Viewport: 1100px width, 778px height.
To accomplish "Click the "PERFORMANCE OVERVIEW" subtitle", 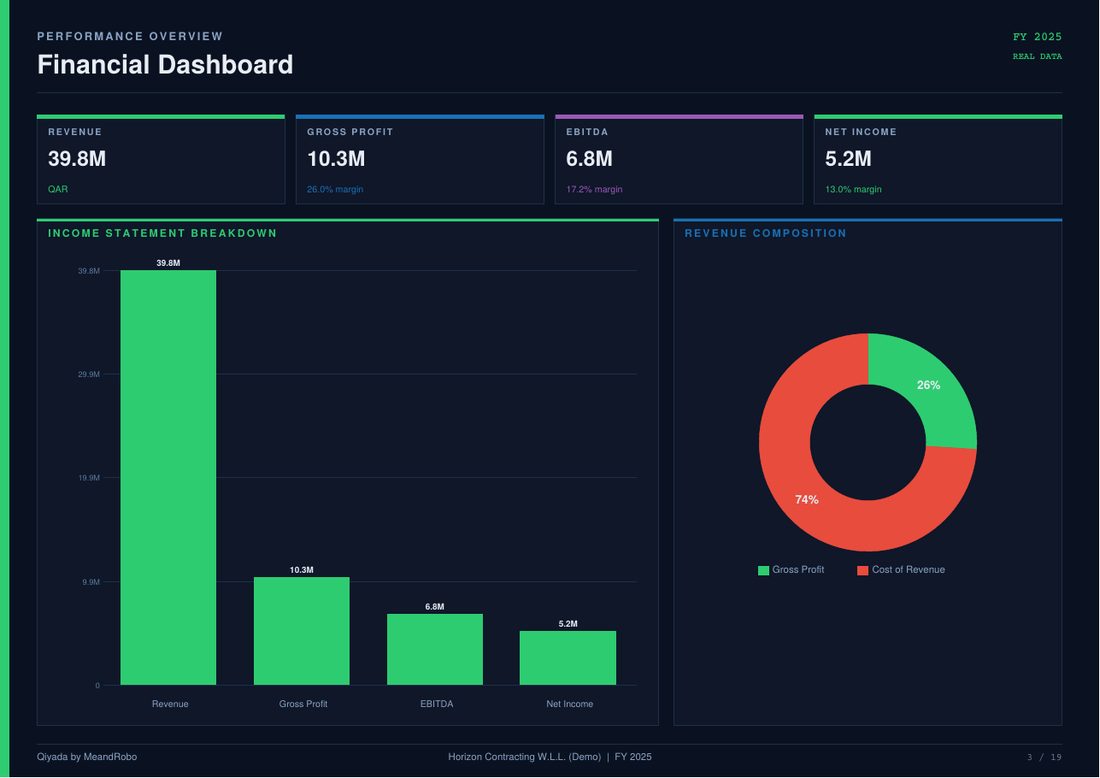I will tap(130, 36).
